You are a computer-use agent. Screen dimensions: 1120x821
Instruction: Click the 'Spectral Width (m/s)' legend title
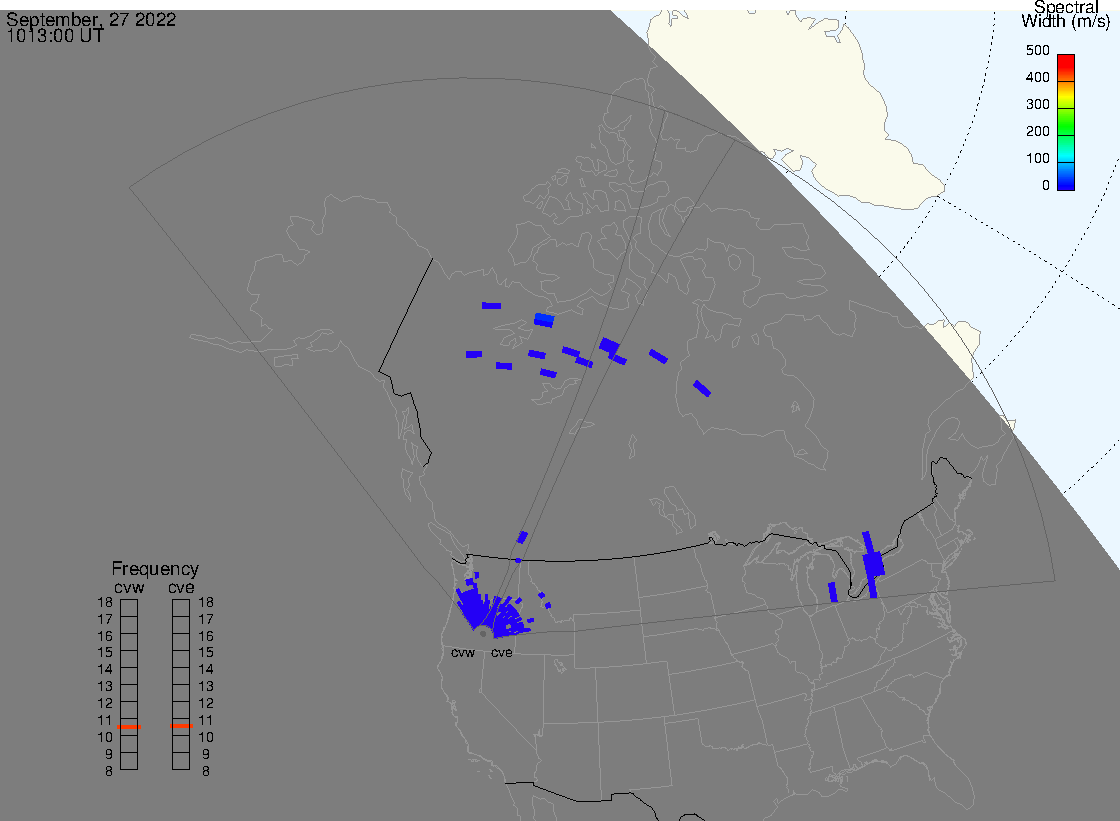click(x=1066, y=14)
